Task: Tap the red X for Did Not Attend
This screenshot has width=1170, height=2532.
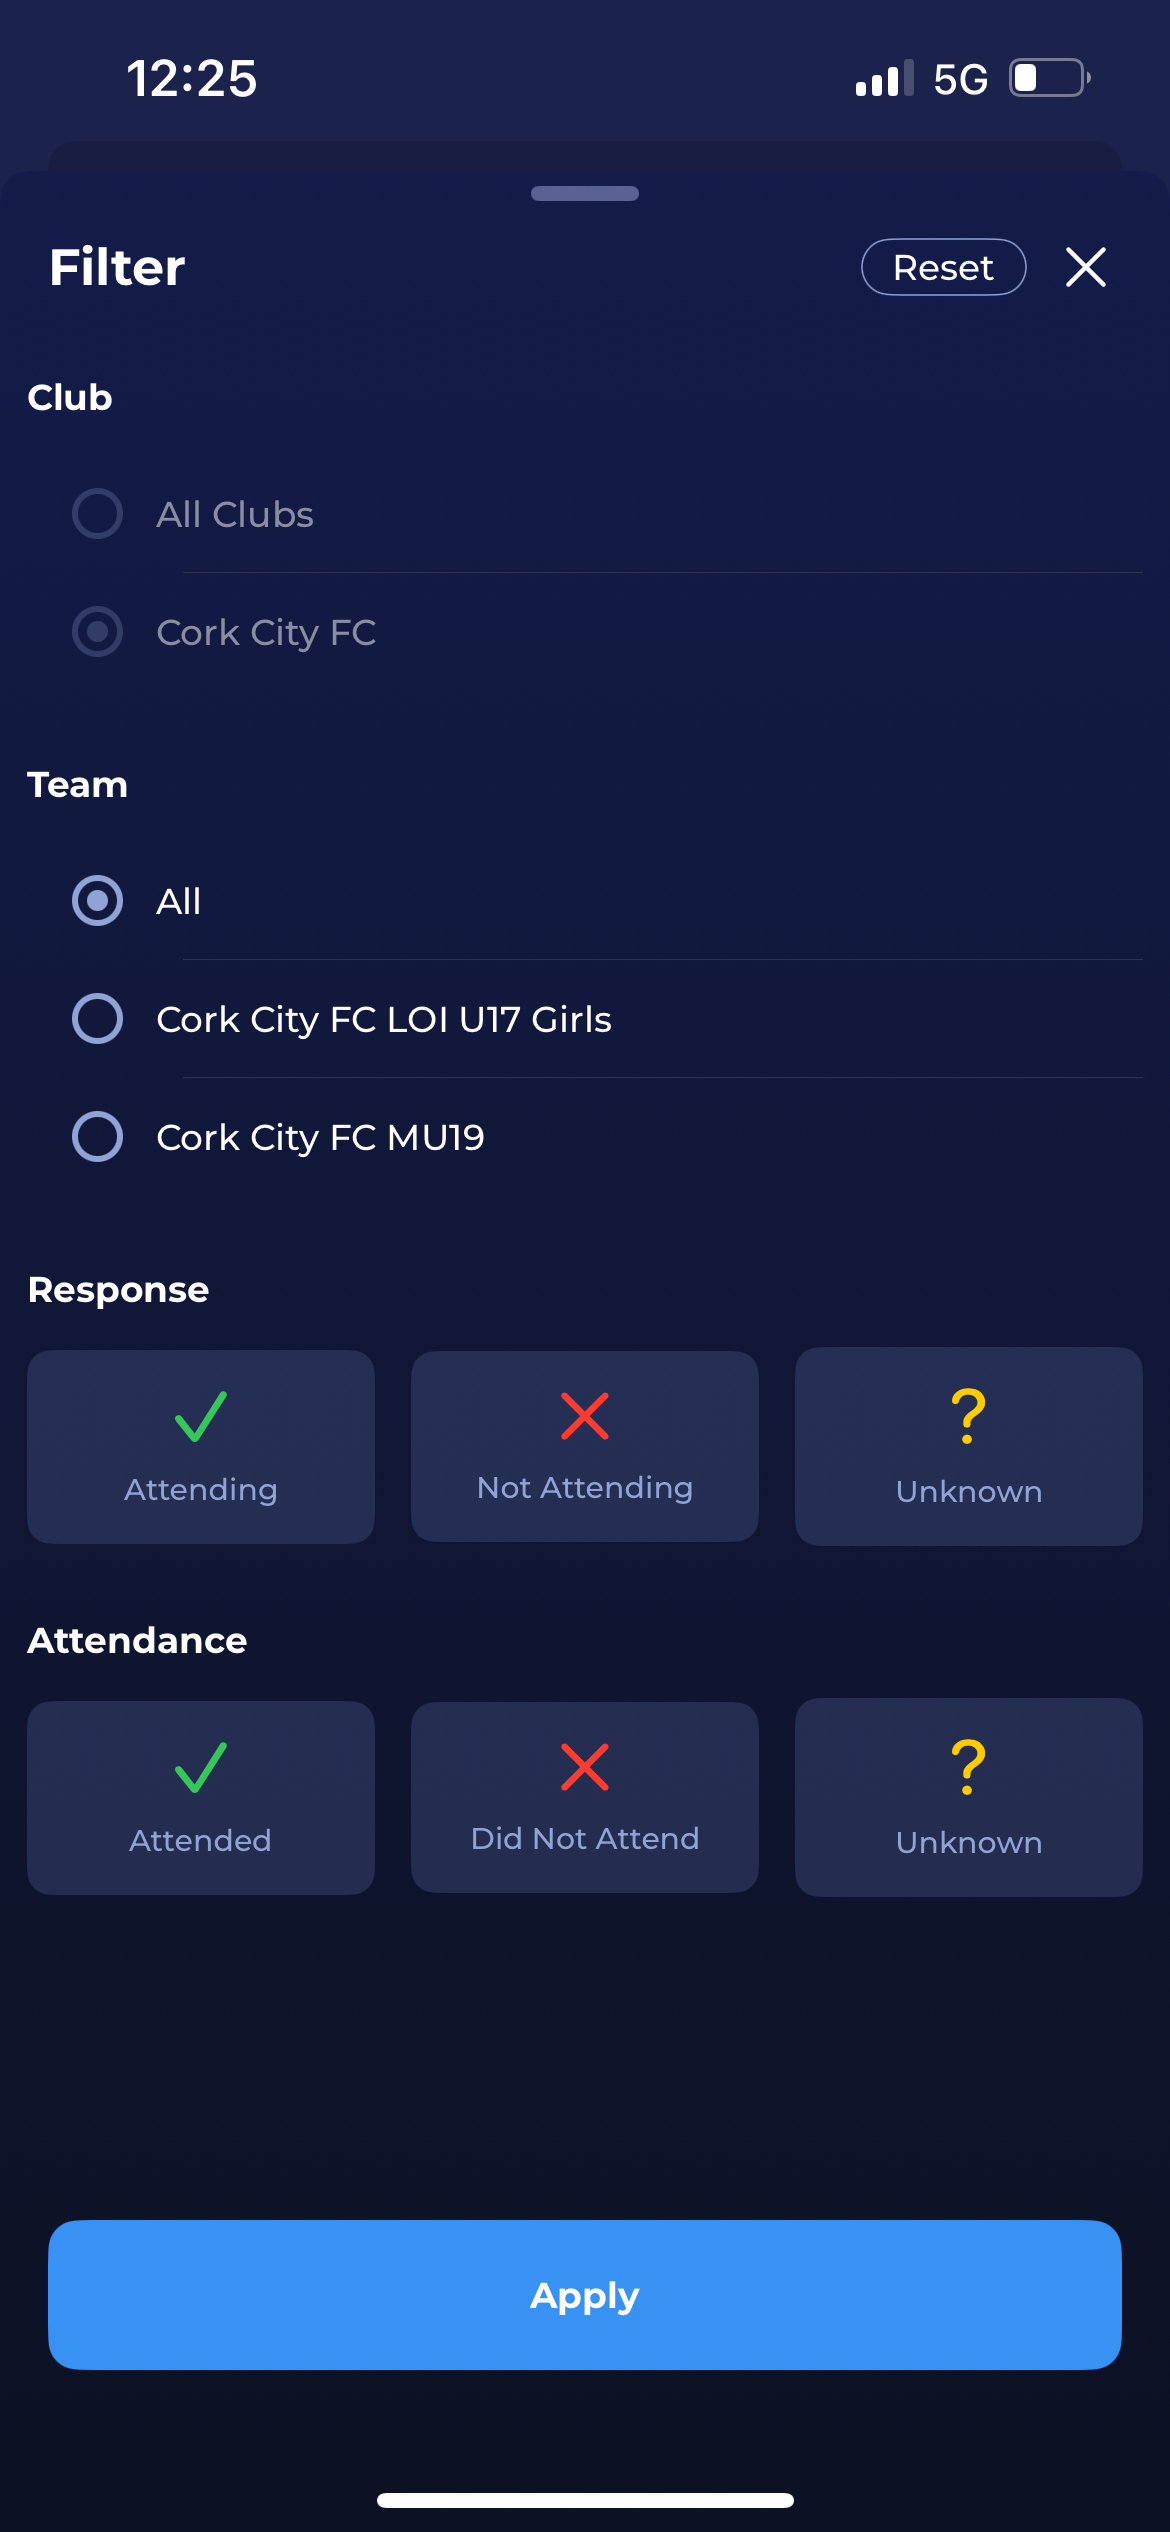Action: click(x=585, y=1767)
